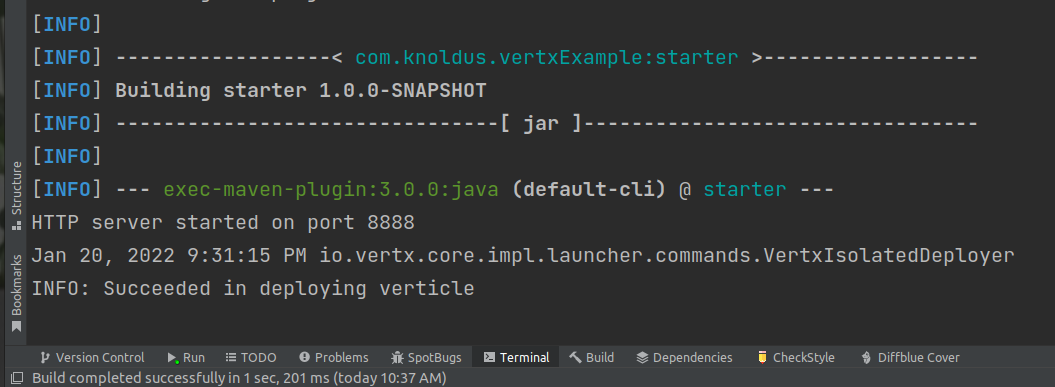Select the Terminal tab
Image resolution: width=1055 pixels, height=387 pixels.
[x=516, y=357]
